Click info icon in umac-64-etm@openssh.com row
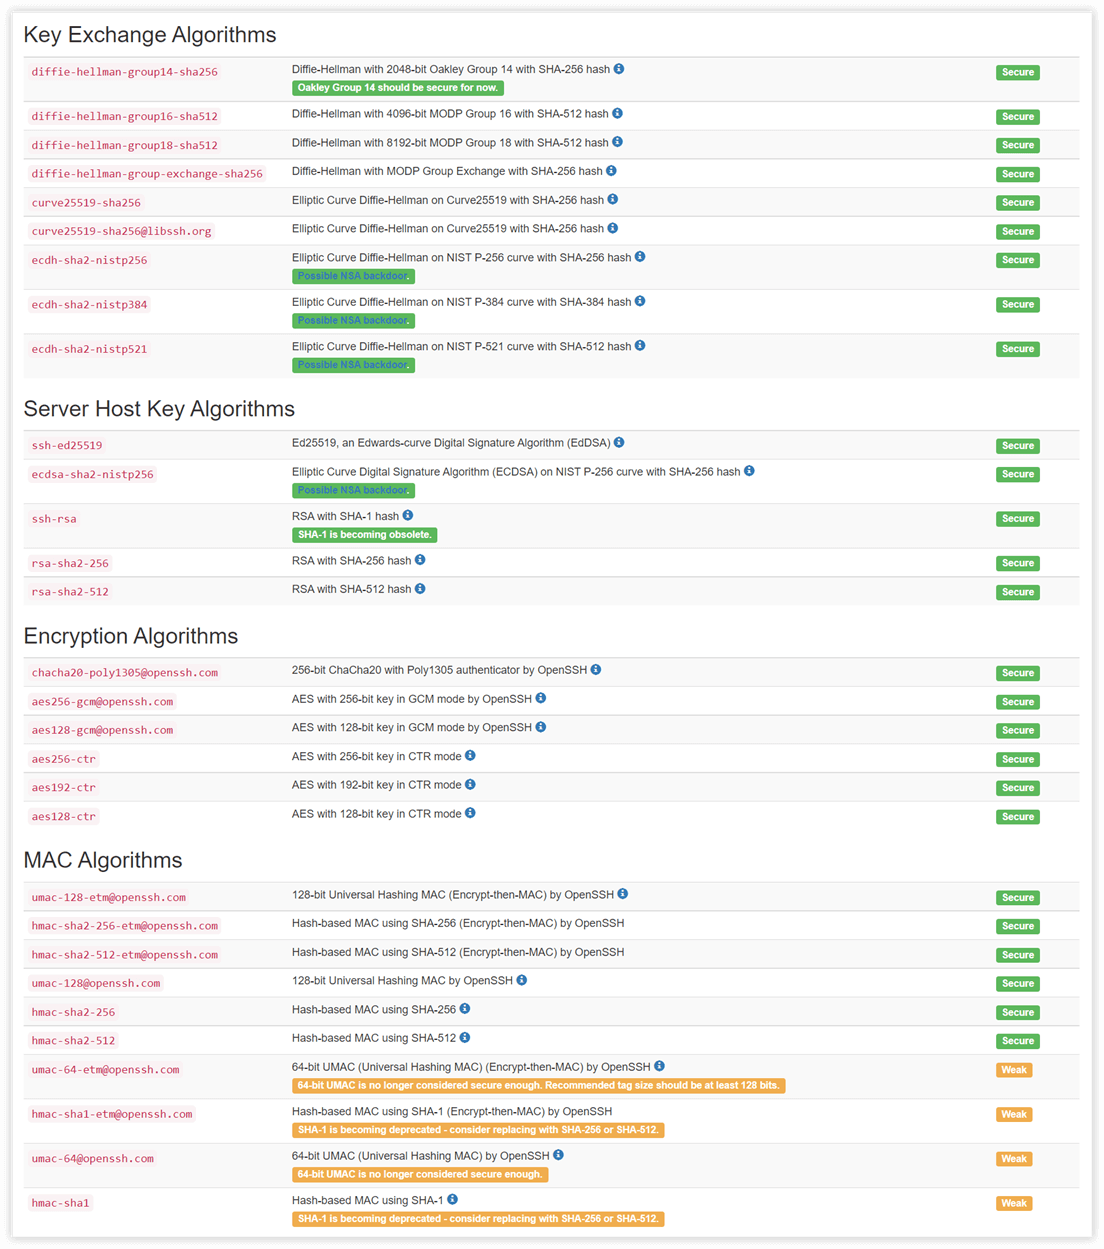 pyautogui.click(x=660, y=1066)
